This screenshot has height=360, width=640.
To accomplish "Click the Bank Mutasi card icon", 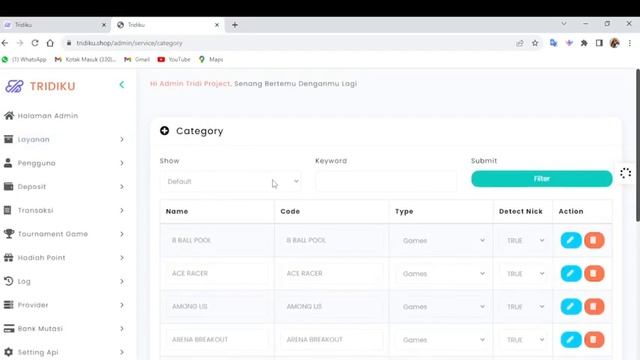I will click(x=9, y=329).
